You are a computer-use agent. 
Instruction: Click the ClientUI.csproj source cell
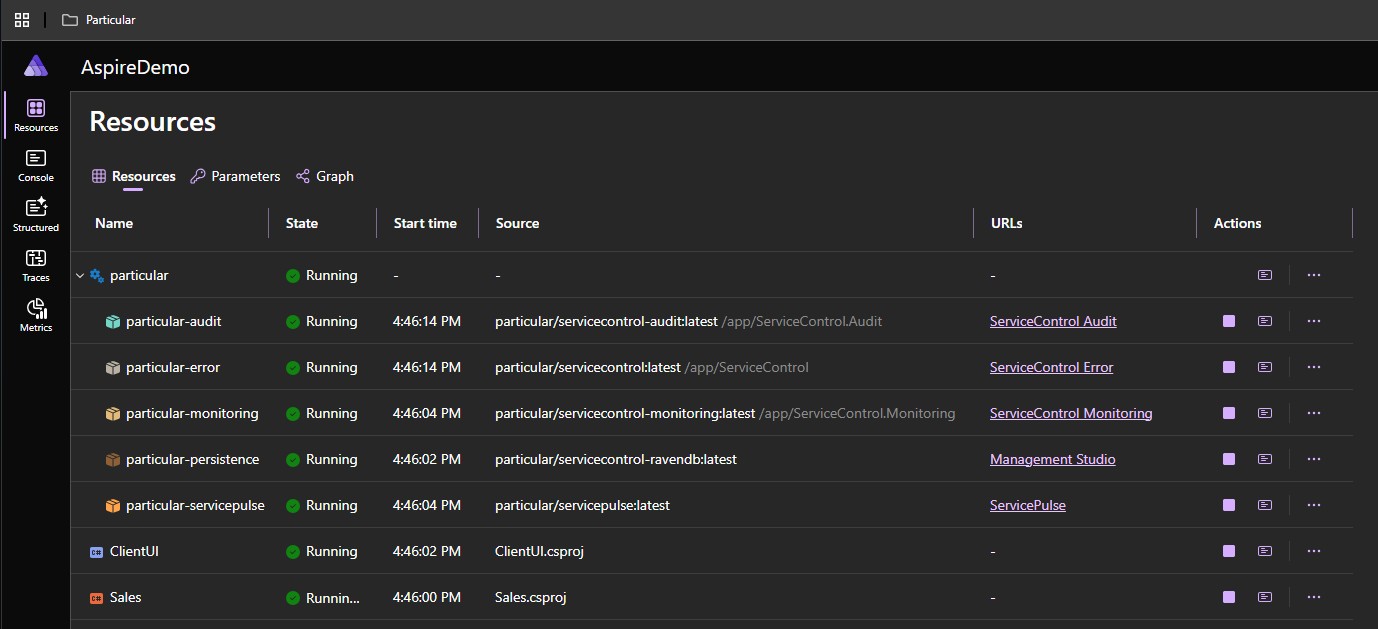tap(539, 551)
